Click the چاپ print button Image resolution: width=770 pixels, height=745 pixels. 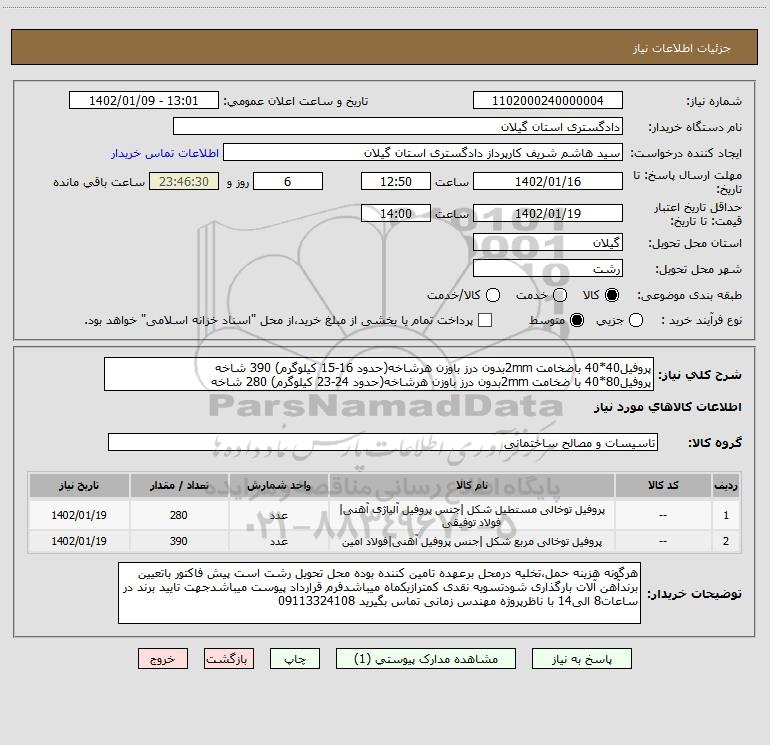coord(295,659)
